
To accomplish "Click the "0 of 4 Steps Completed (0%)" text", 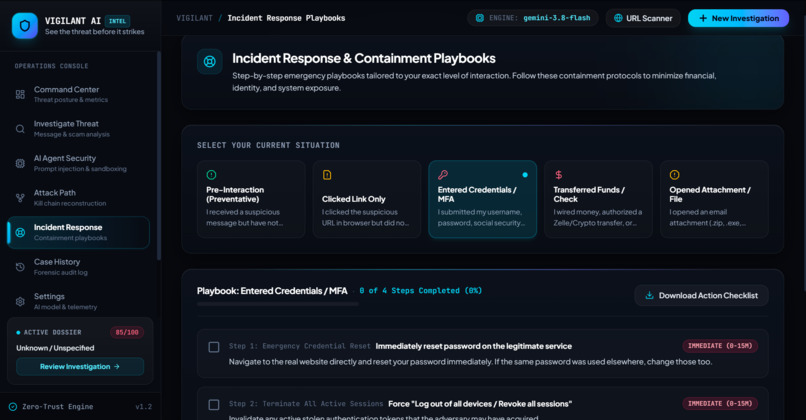I will point(420,291).
